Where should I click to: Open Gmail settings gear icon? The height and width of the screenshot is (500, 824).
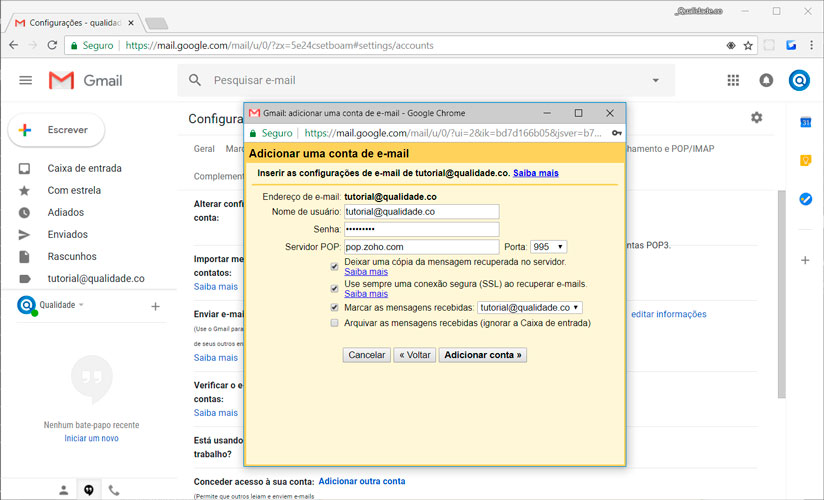coord(756,117)
